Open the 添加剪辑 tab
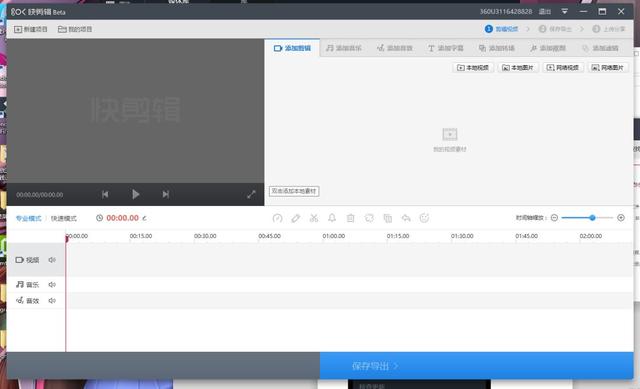This screenshot has width=640, height=389. click(292, 48)
